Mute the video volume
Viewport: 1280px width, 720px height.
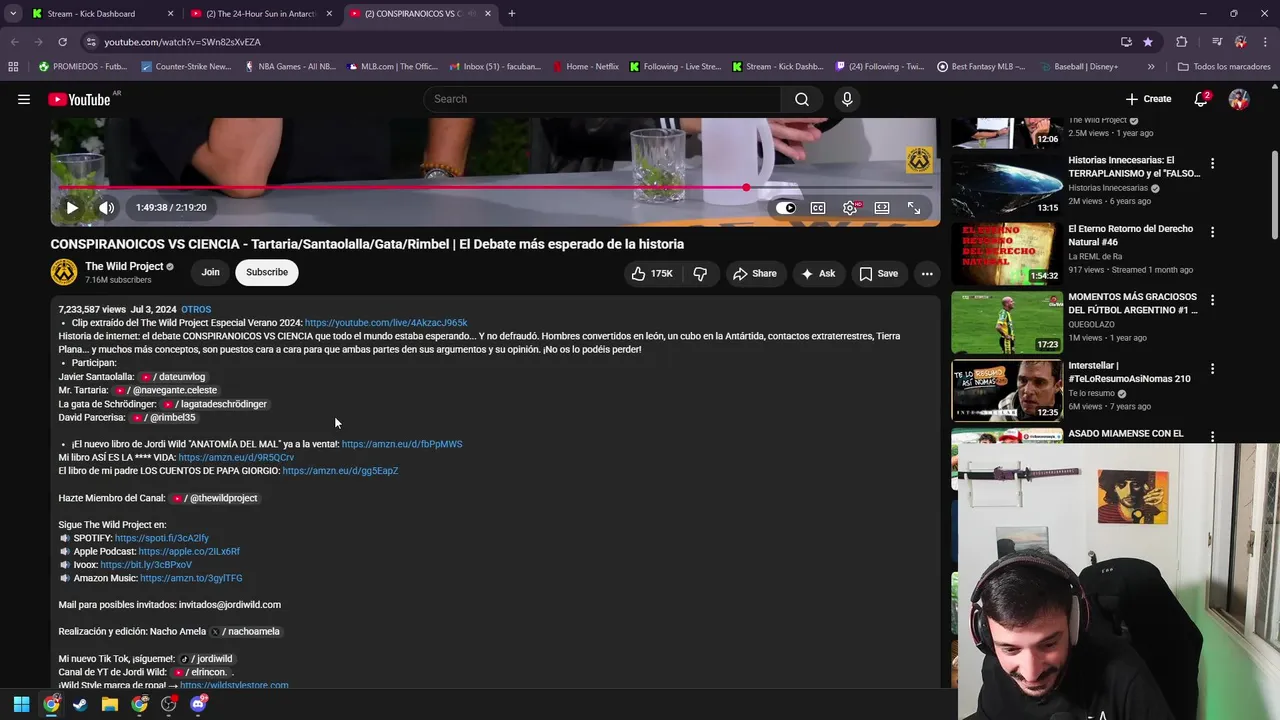coord(106,208)
